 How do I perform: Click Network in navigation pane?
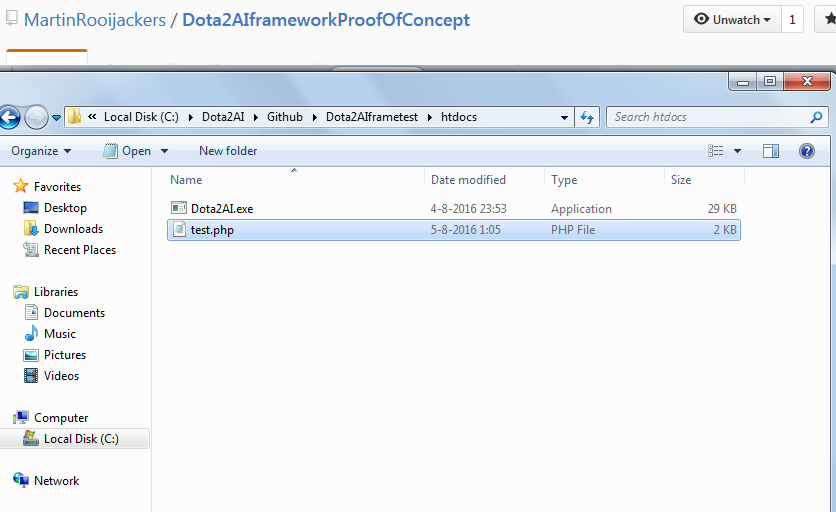tap(57, 481)
